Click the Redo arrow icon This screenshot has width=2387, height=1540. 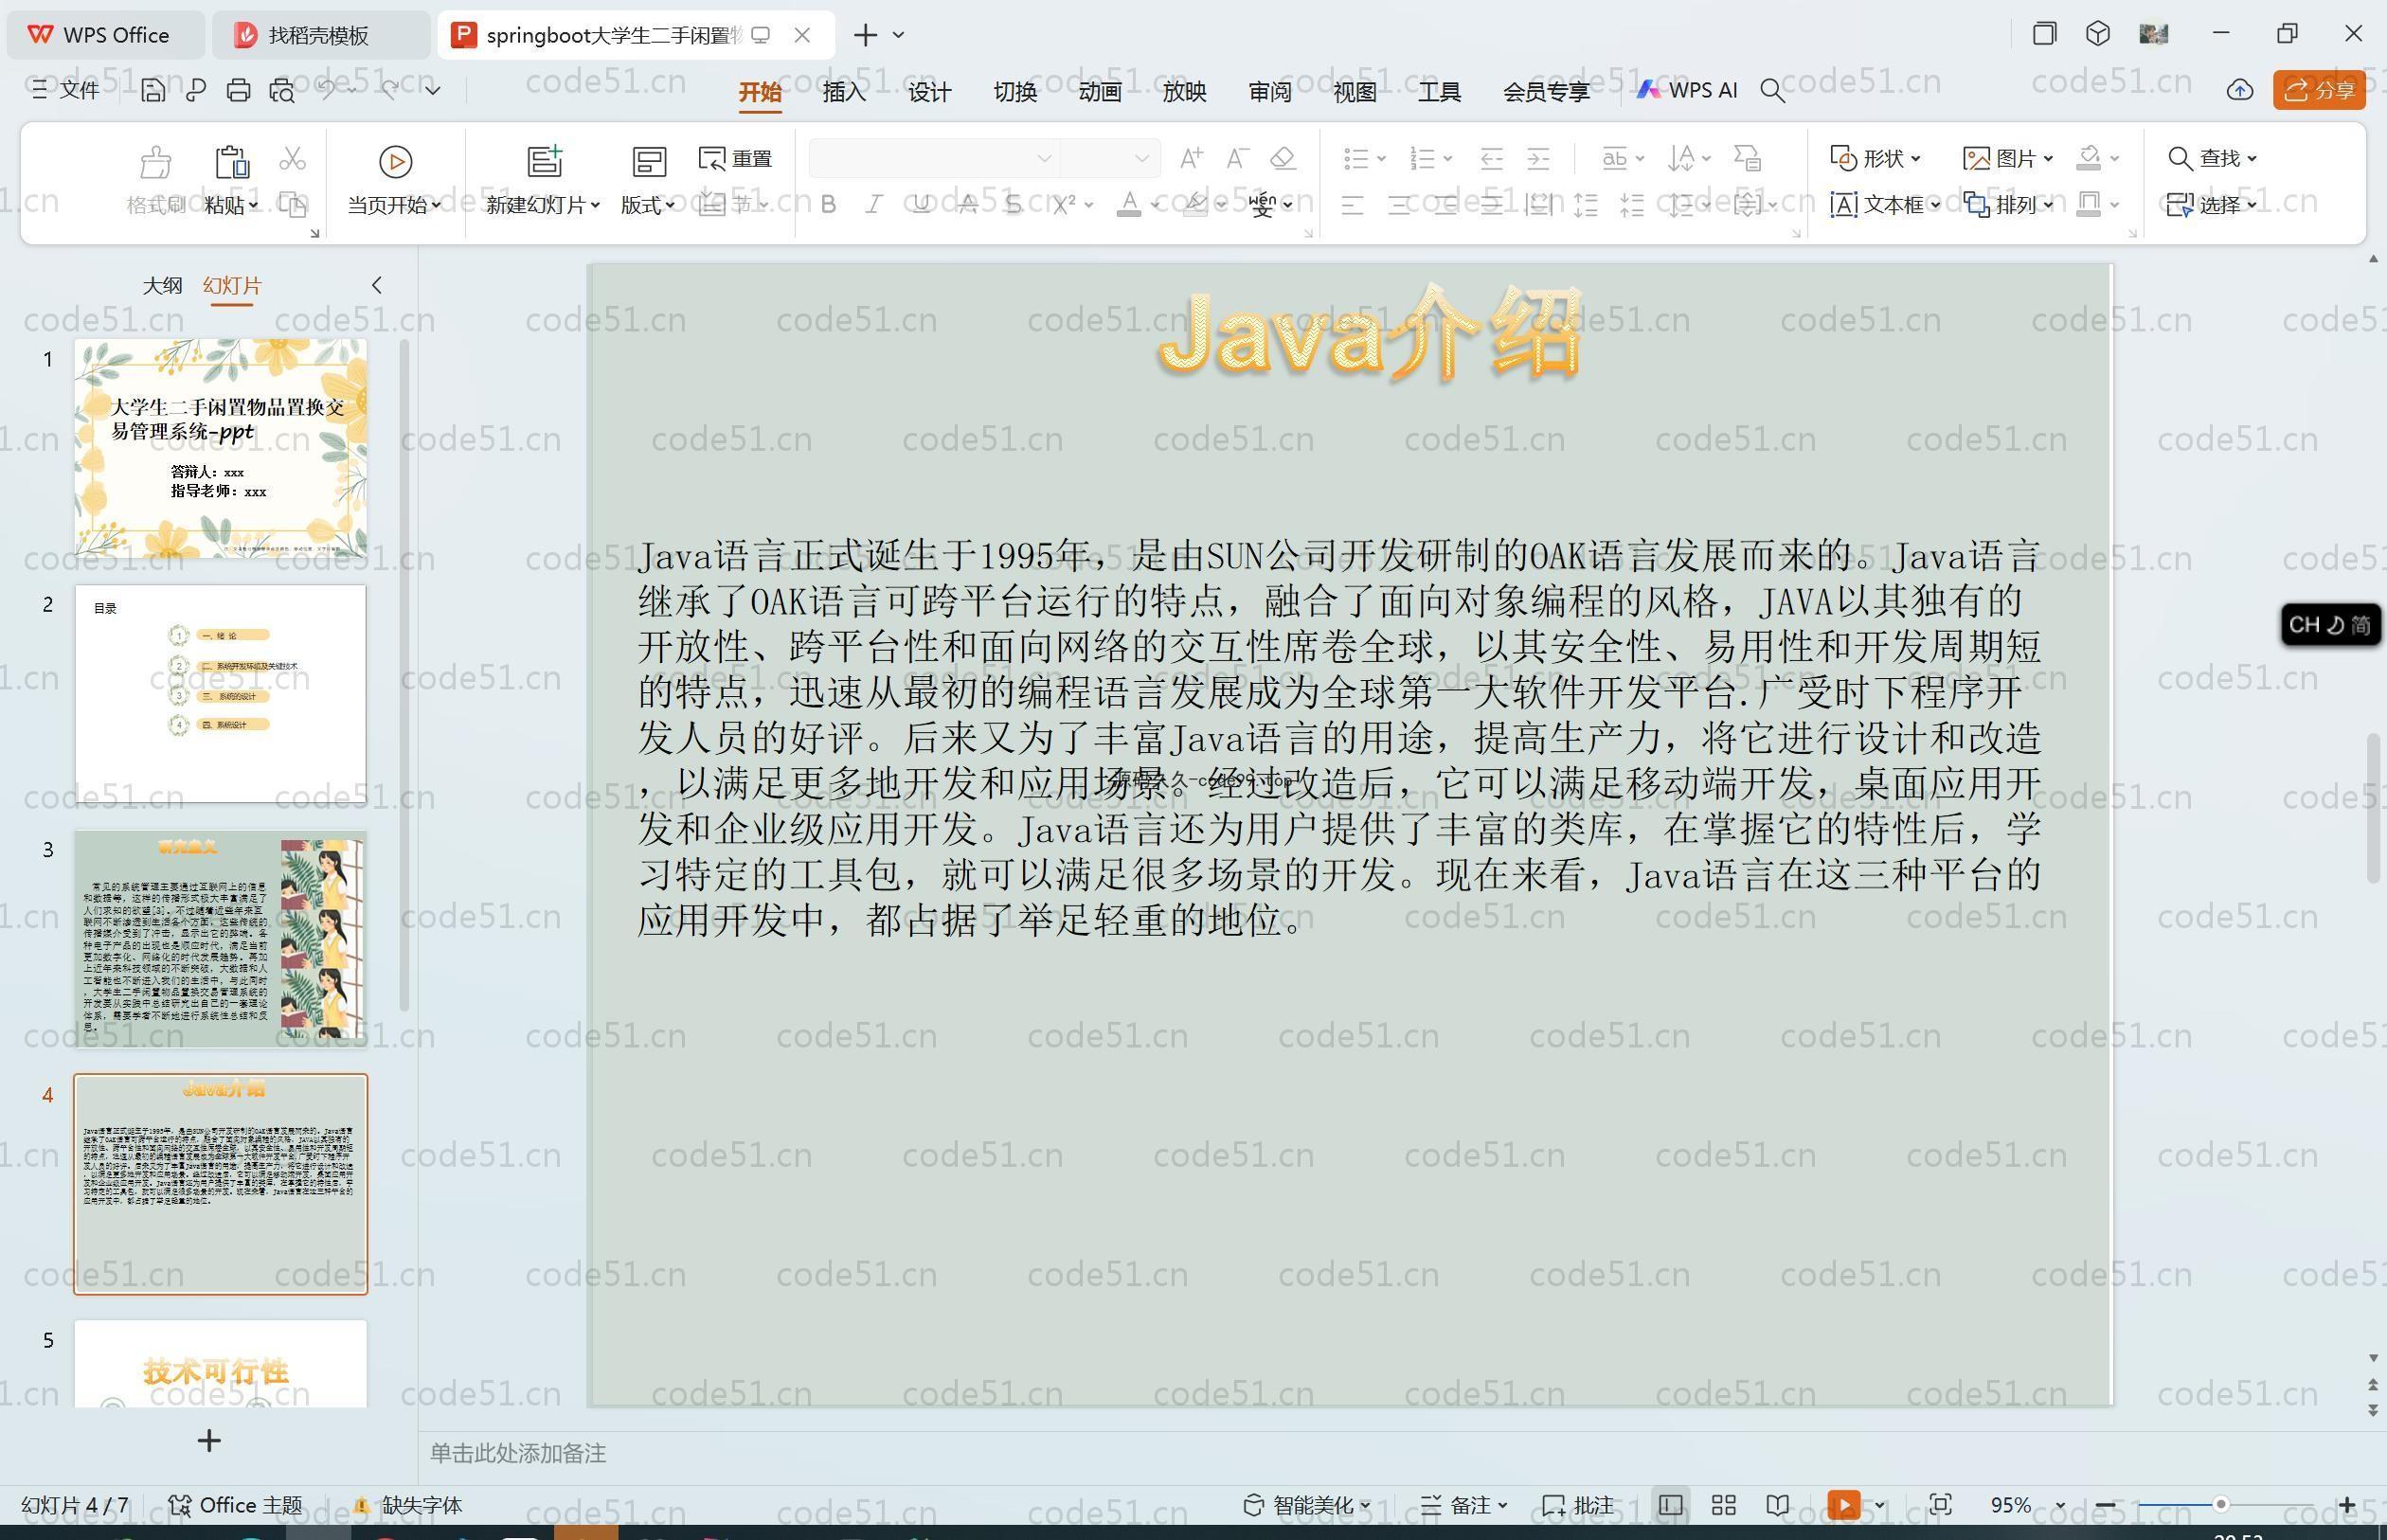391,90
